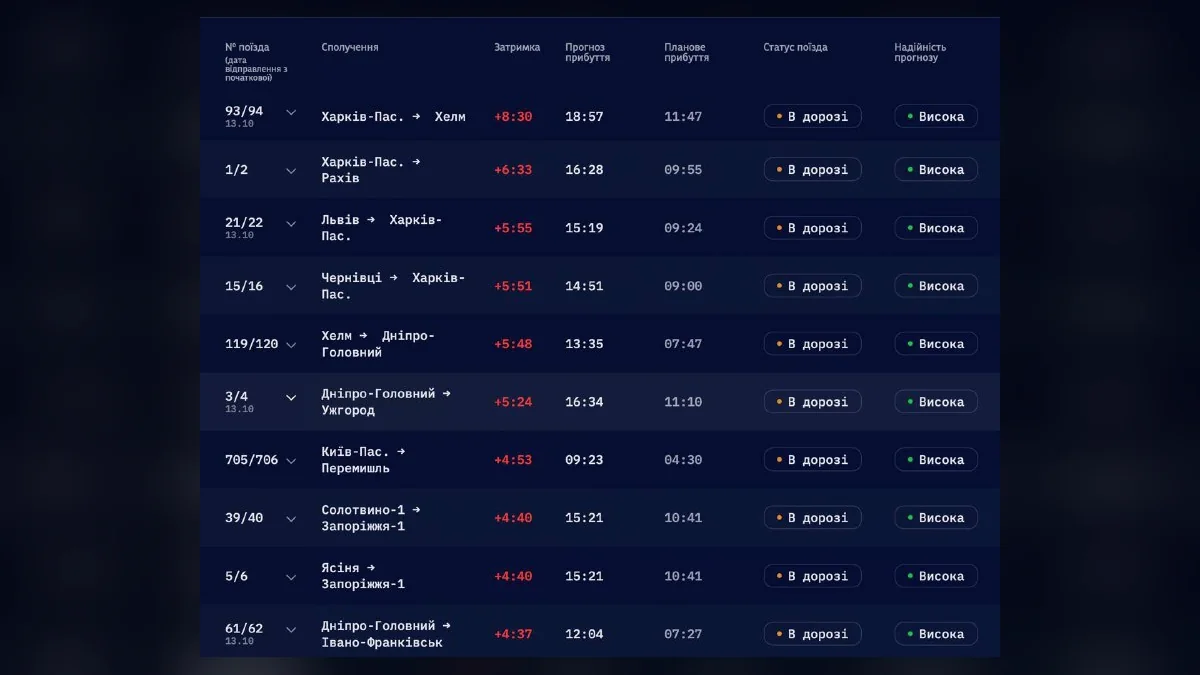Click forecast arrival time '15:19'

click(x=584, y=228)
